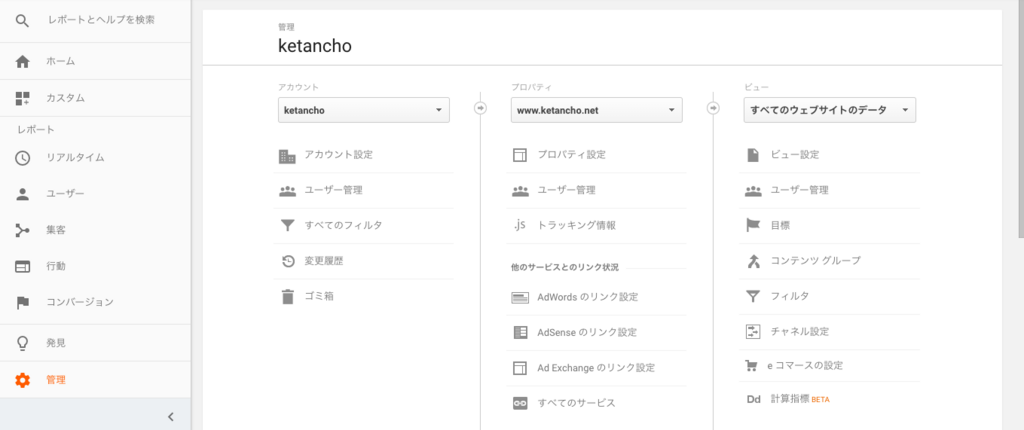Open トラッキング情報 link
1024x430 pixels.
(576, 225)
